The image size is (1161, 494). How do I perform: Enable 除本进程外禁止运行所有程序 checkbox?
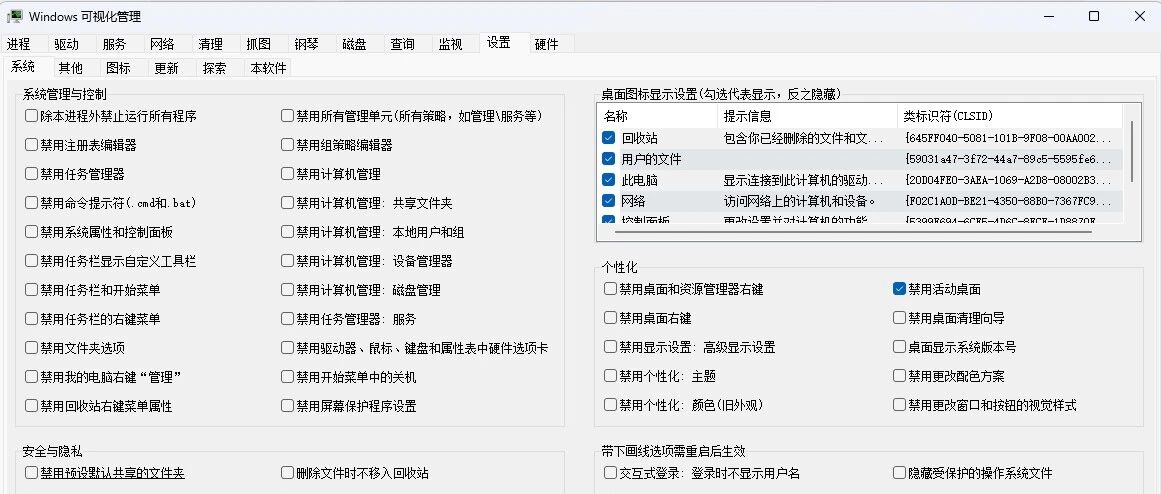coord(31,116)
